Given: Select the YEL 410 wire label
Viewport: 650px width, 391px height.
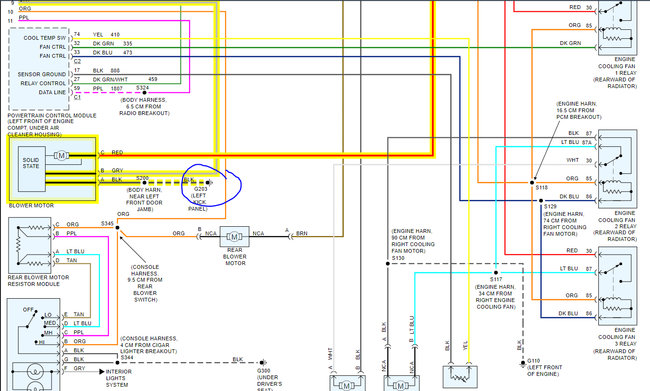Looking at the screenshot, I should pos(106,35).
